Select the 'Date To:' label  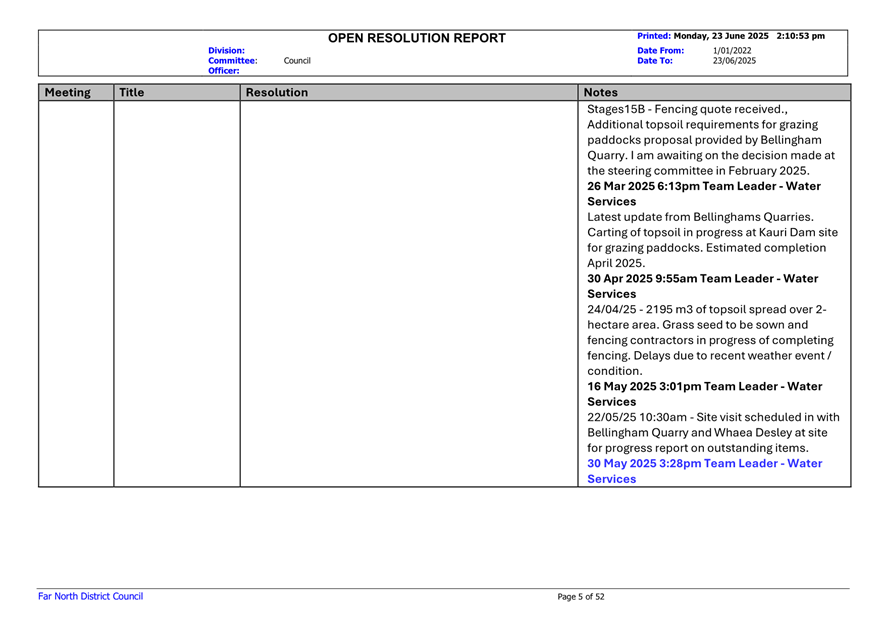pyautogui.click(x=655, y=61)
